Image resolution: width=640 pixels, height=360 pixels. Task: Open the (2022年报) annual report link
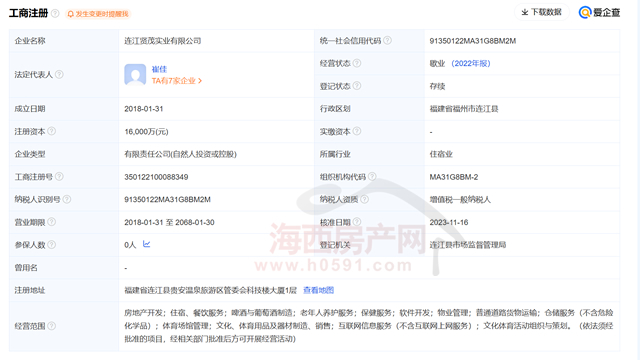[x=471, y=63]
